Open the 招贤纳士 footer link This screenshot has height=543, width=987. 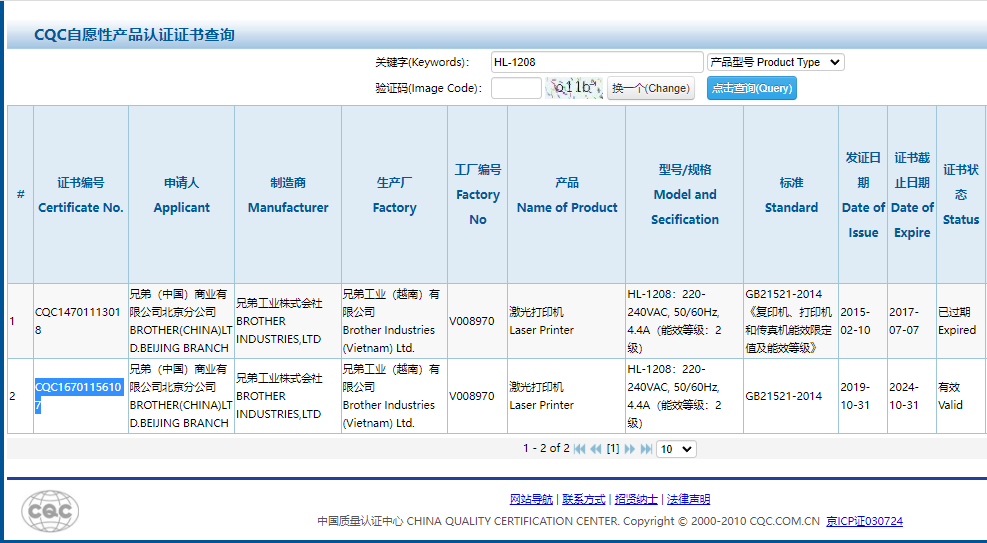[x=636, y=499]
